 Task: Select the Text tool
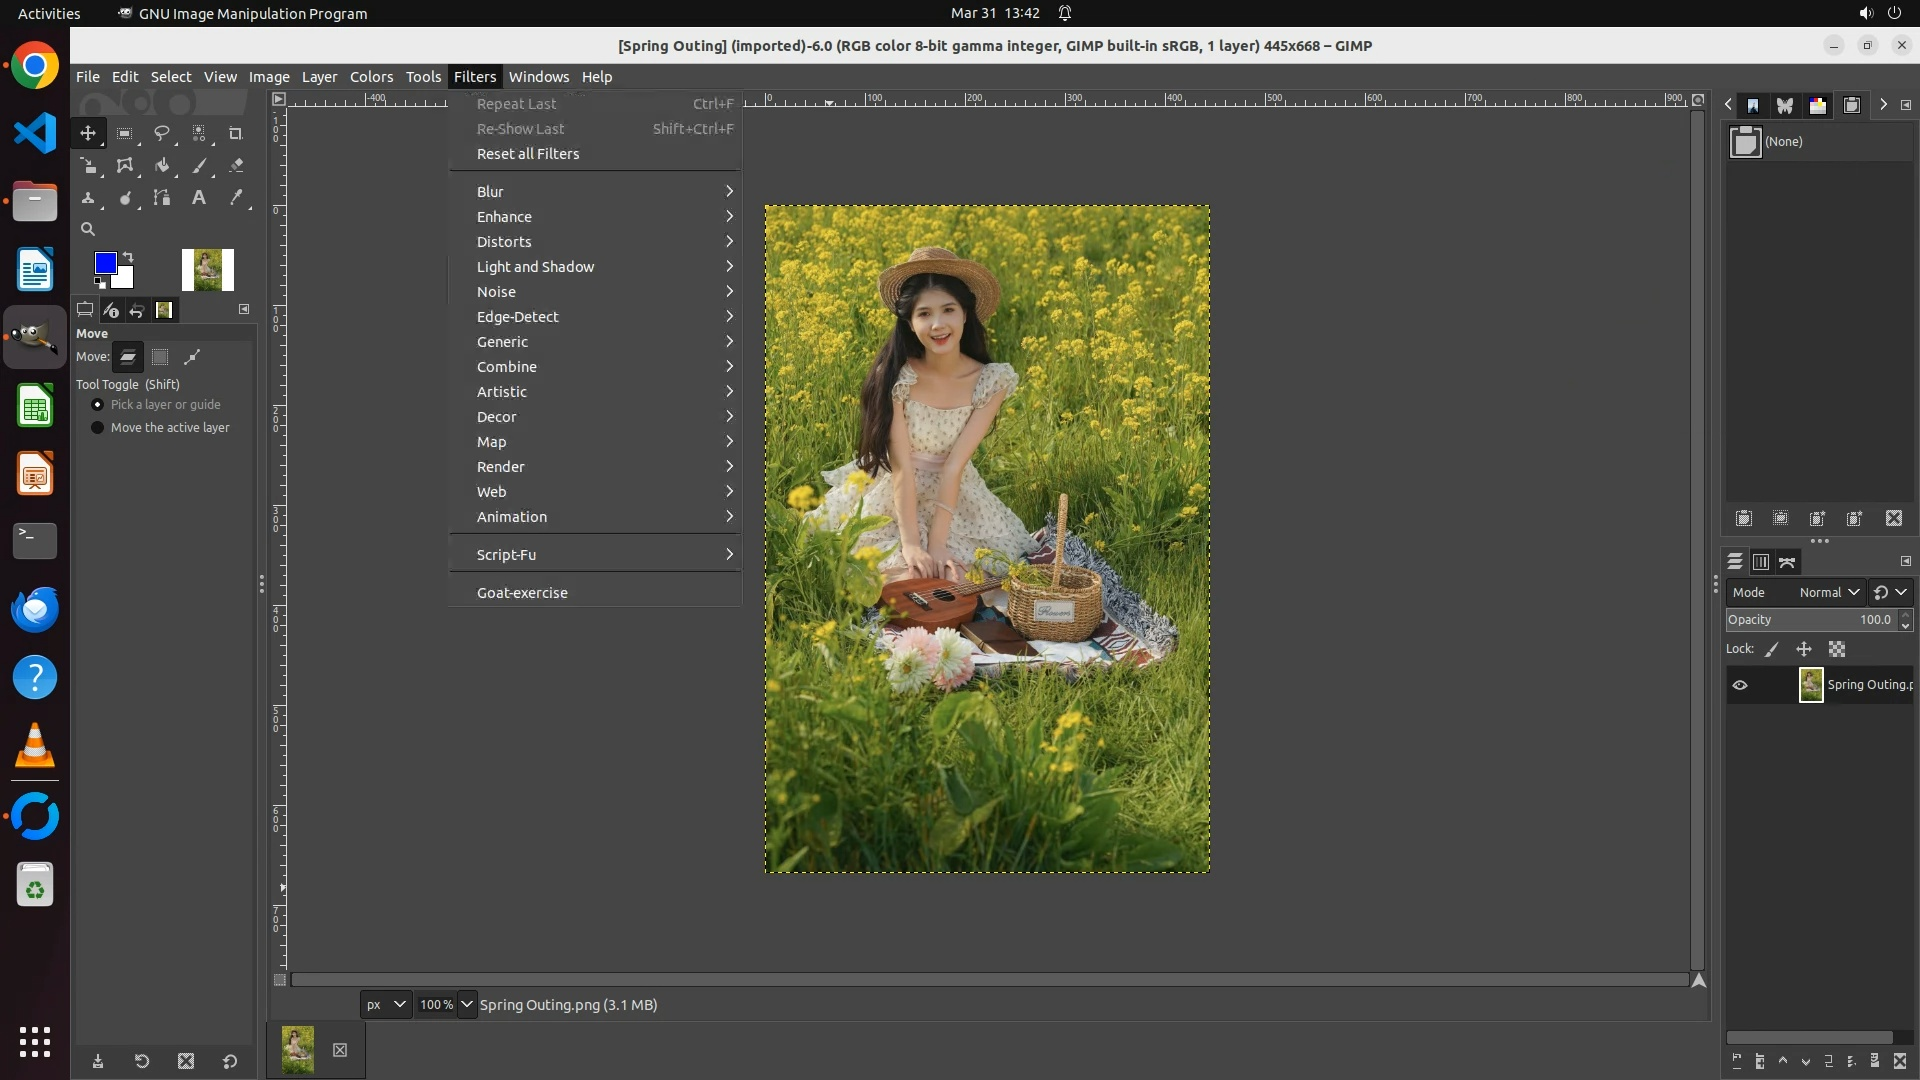pyautogui.click(x=199, y=198)
